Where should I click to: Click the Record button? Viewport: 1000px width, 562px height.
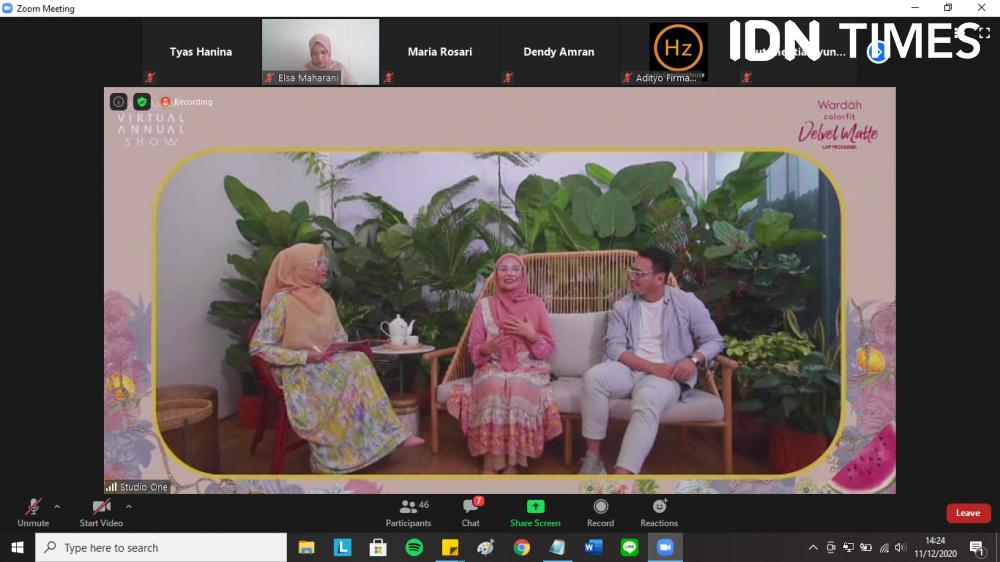[x=600, y=513]
